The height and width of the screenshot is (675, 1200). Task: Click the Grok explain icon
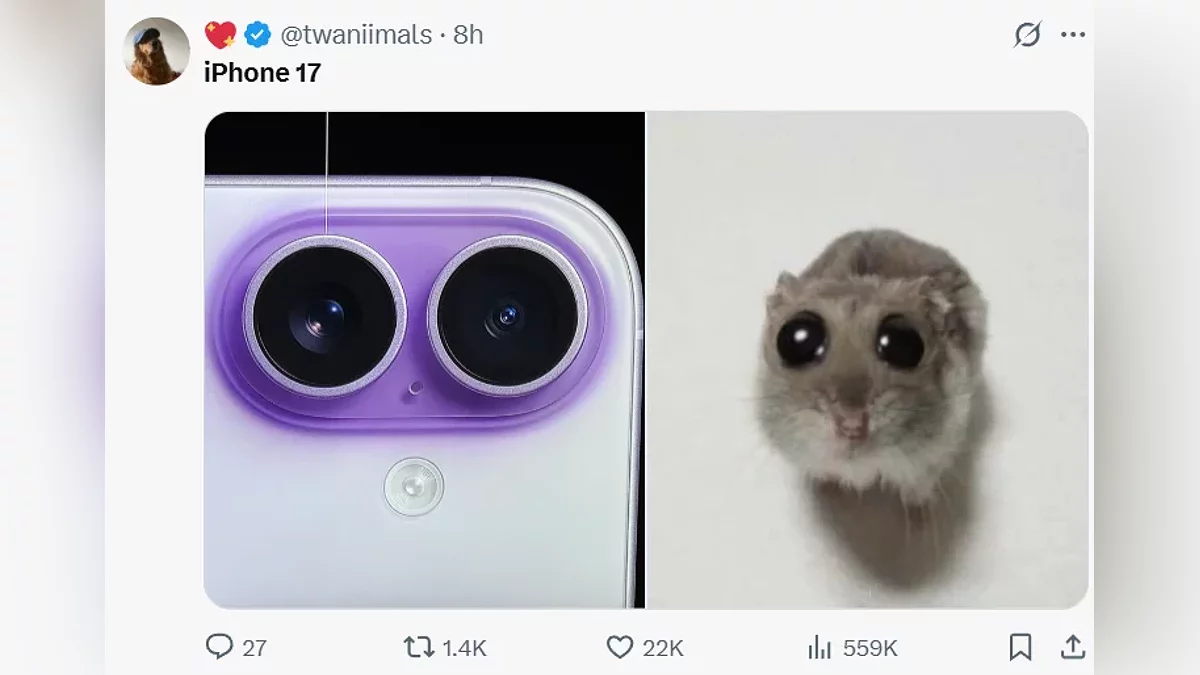[1027, 35]
